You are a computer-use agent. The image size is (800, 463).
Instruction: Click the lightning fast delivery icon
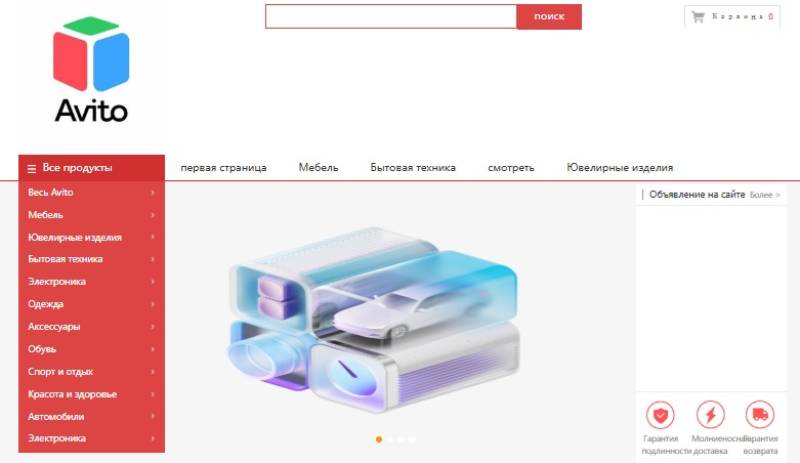point(710,415)
